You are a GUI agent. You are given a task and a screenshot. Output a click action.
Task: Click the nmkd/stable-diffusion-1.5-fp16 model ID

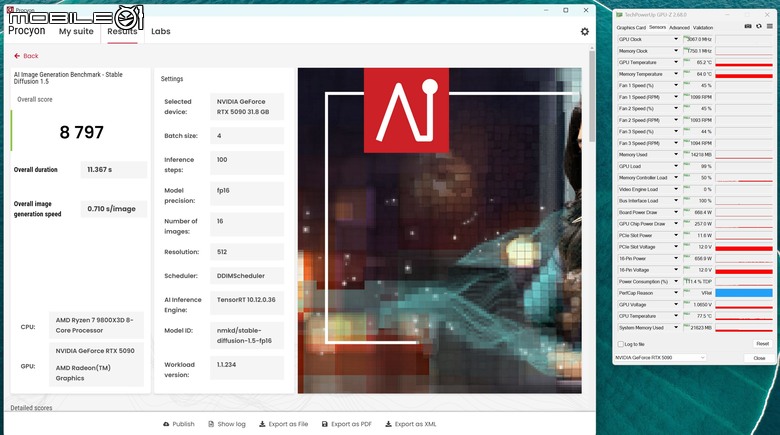coord(247,335)
